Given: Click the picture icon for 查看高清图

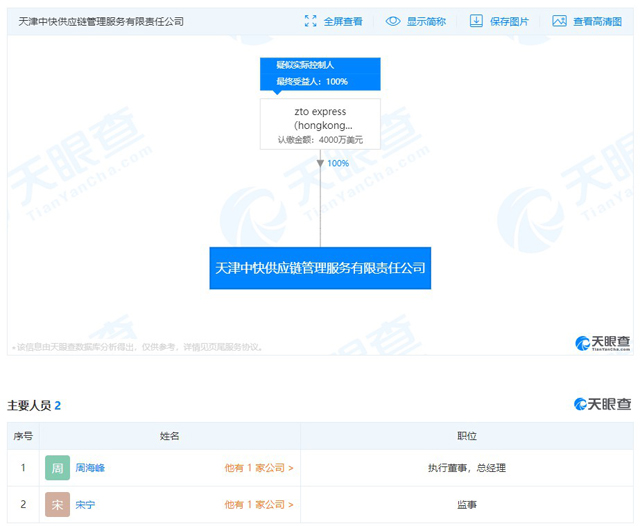Looking at the screenshot, I should point(559,21).
